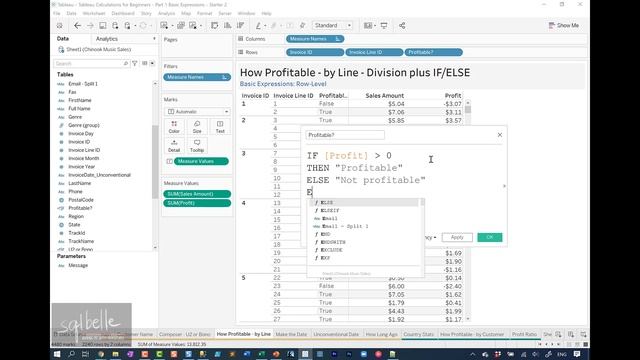Open the Data pane view options dropdown
The height and width of the screenshot is (360, 640).
click(x=152, y=64)
